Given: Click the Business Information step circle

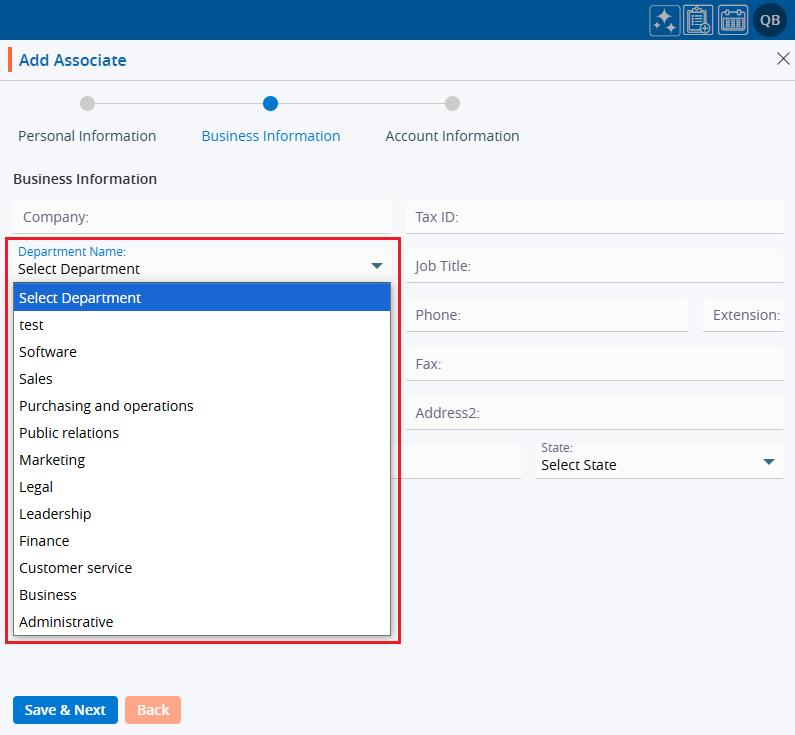Looking at the screenshot, I should 270,103.
